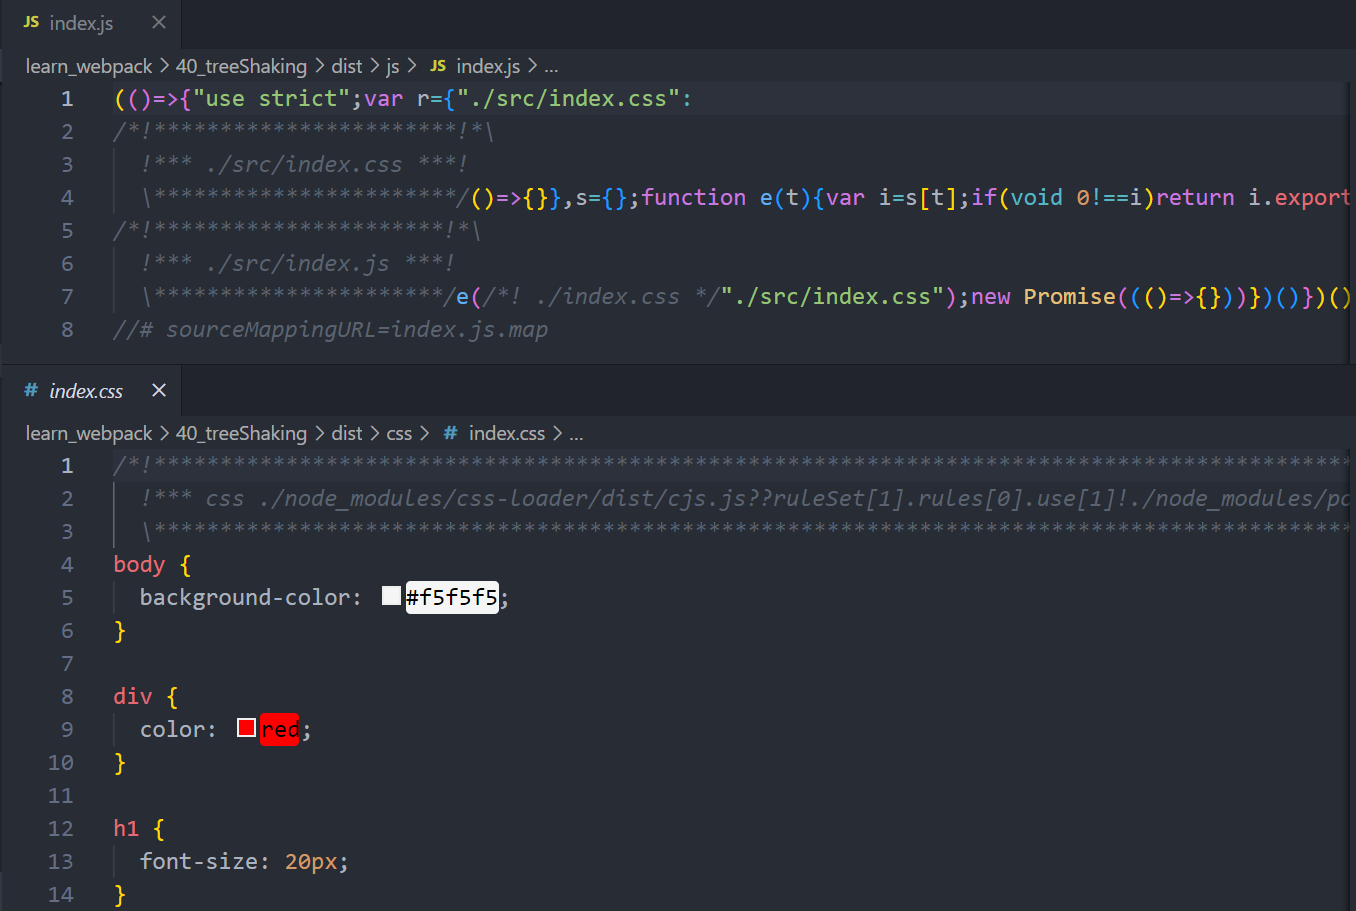This screenshot has width=1356, height=911.
Task: Open the red color picker swatch
Action: (x=246, y=728)
